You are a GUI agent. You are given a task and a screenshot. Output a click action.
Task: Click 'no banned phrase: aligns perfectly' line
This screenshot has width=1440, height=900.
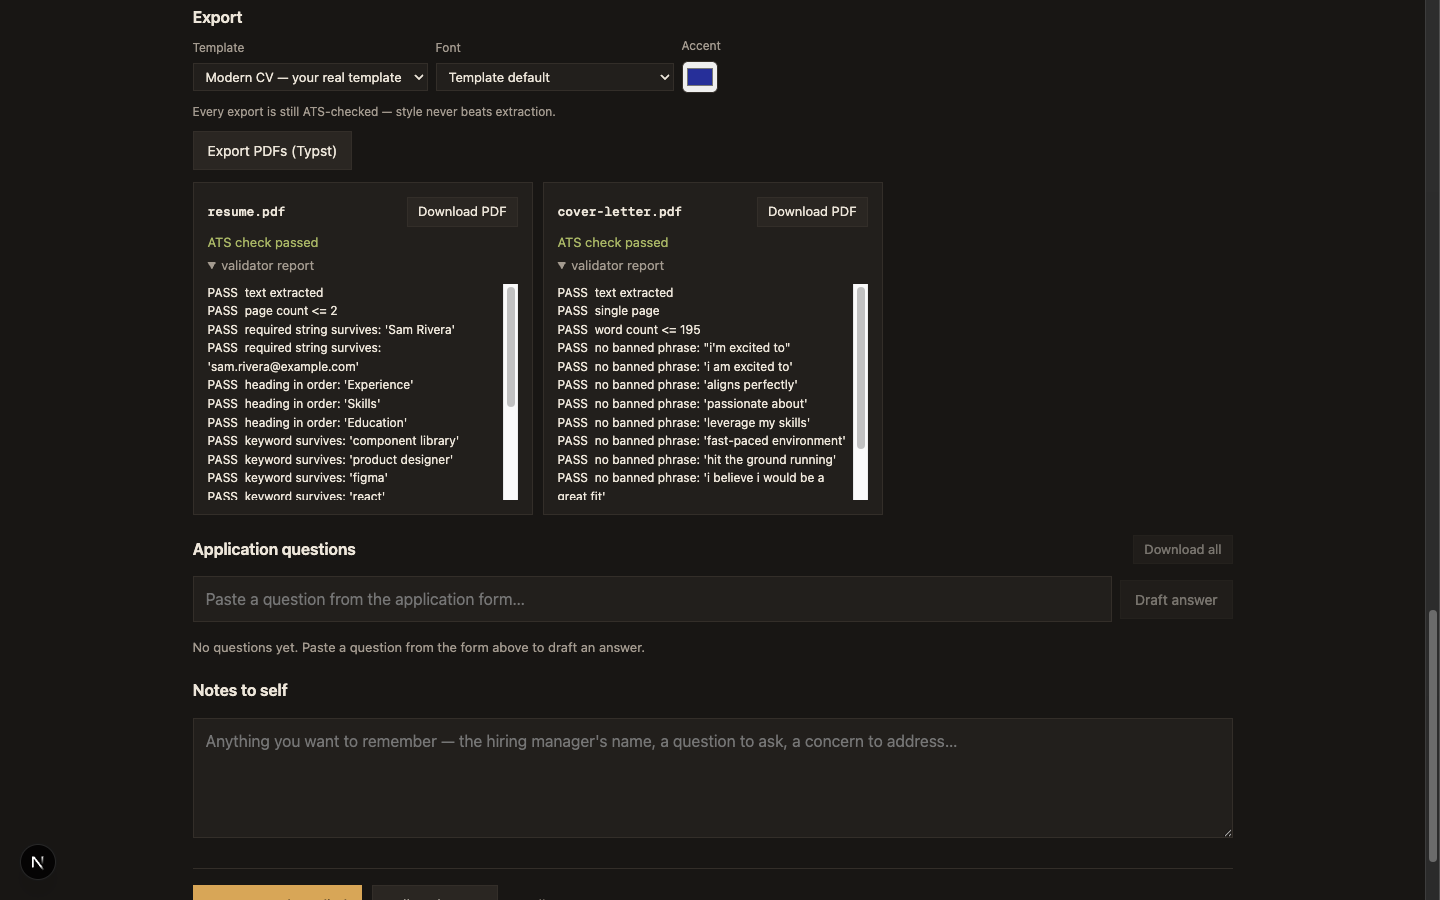pyautogui.click(x=677, y=385)
